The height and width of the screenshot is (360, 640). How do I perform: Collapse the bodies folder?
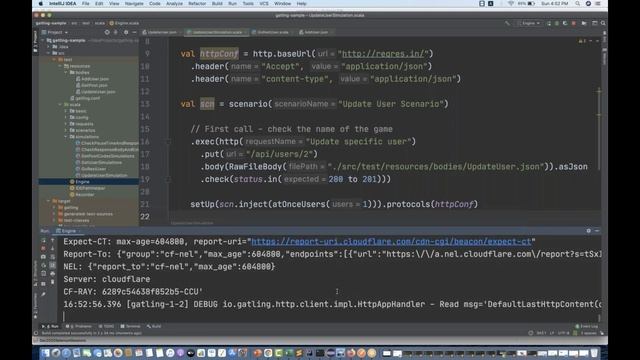point(66,72)
